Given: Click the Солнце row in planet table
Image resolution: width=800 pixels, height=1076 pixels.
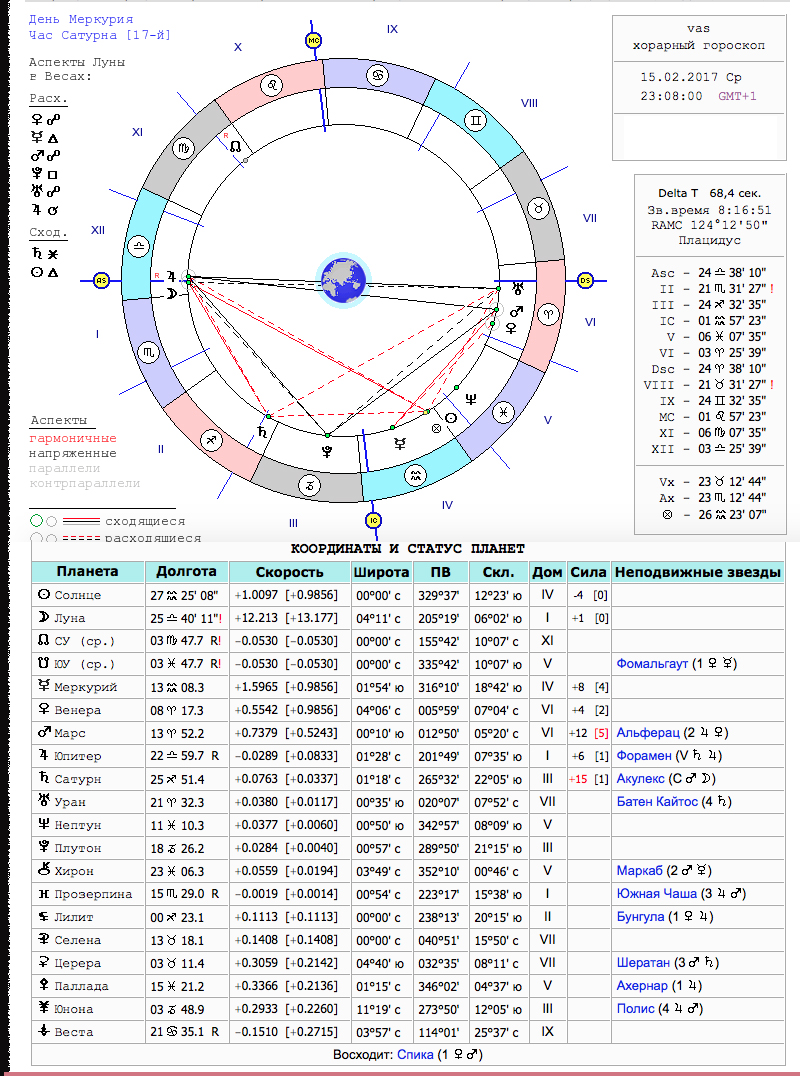Looking at the screenshot, I should coord(408,595).
